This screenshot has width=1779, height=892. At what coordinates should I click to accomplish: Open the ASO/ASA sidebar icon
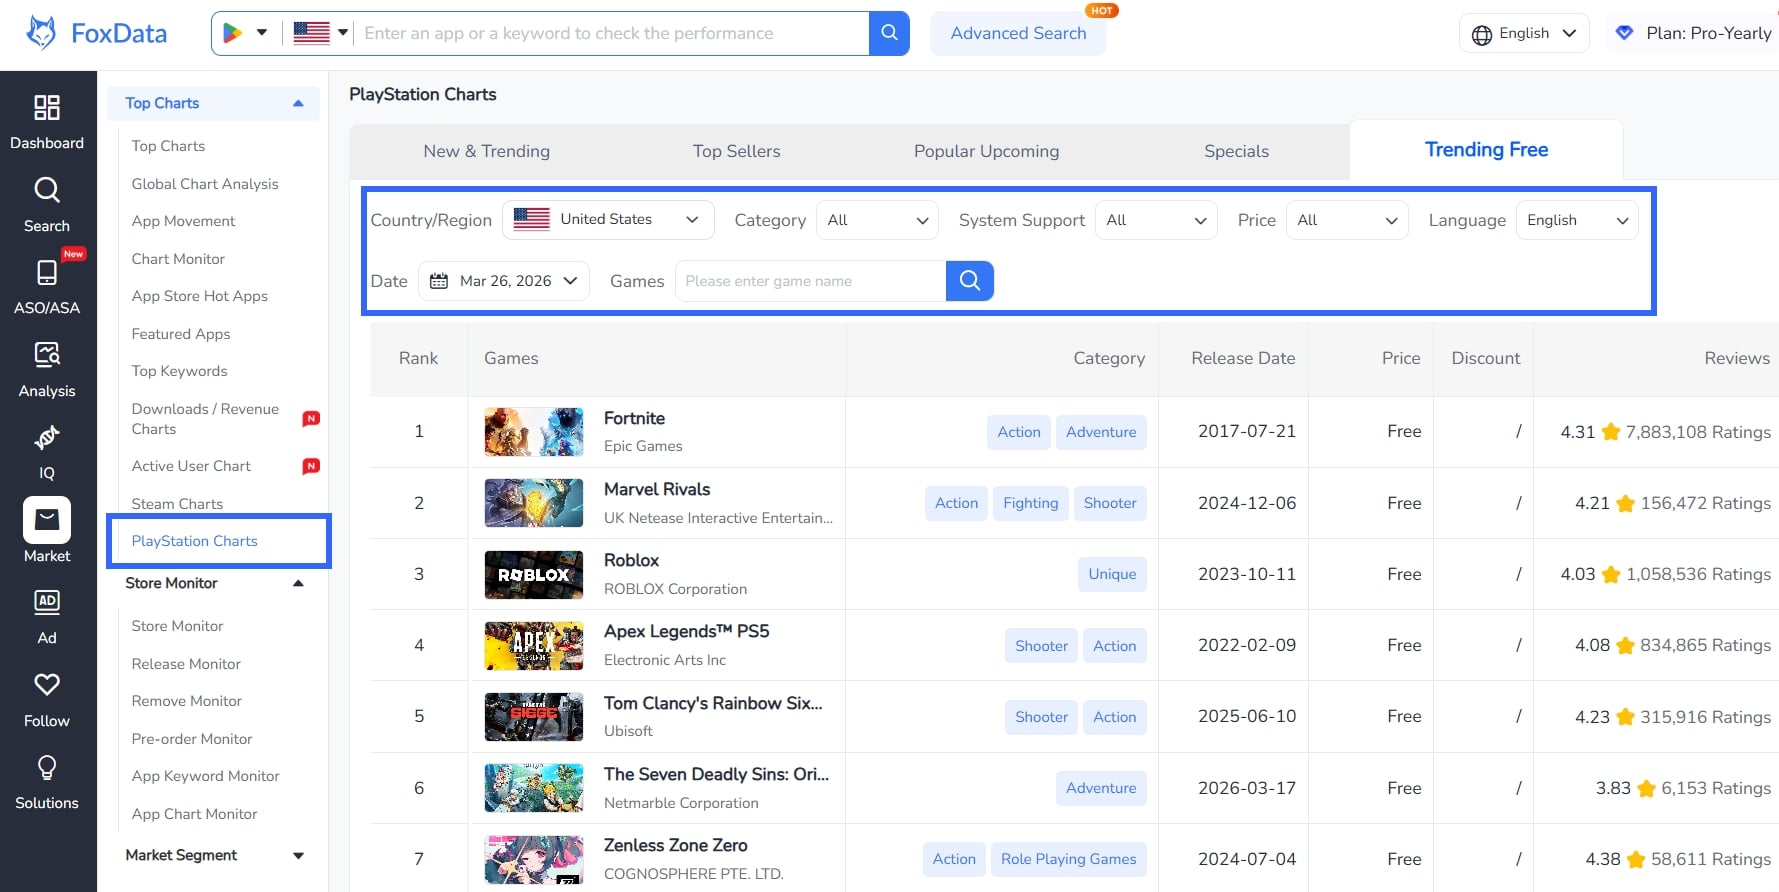pos(47,272)
